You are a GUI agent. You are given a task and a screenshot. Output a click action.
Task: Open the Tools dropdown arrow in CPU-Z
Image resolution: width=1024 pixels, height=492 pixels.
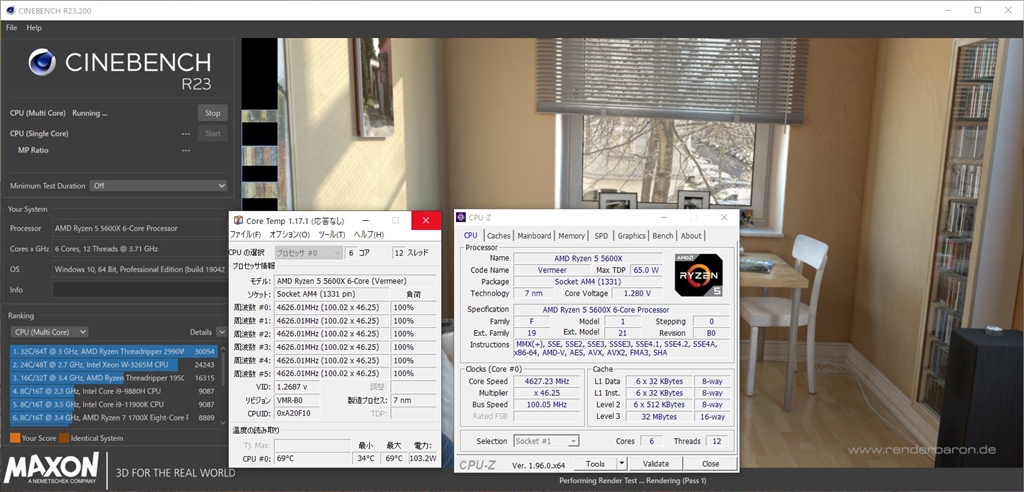click(622, 464)
